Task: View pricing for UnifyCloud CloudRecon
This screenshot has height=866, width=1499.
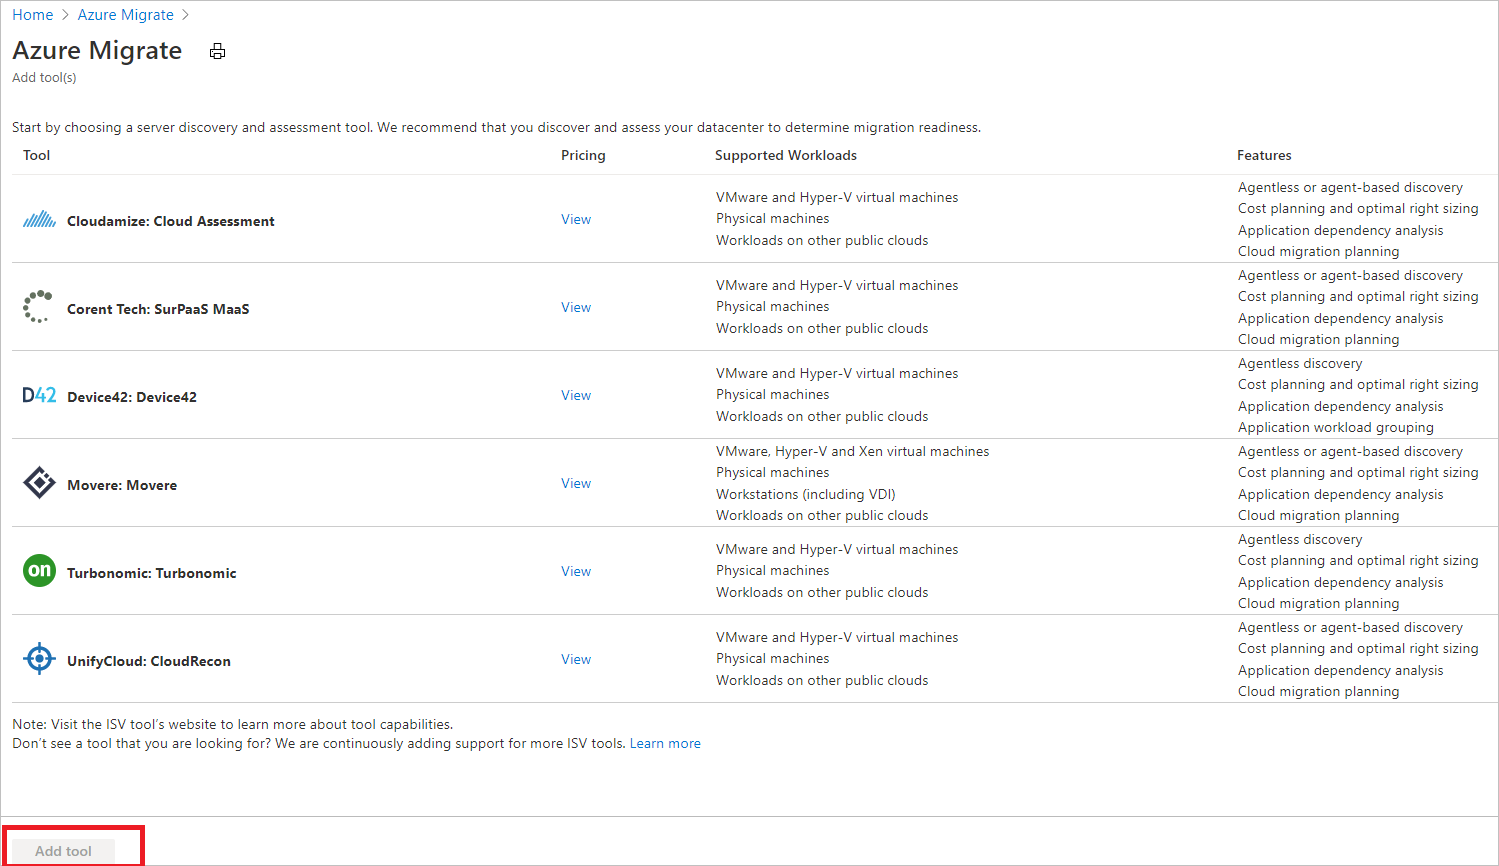Action: [x=576, y=660]
